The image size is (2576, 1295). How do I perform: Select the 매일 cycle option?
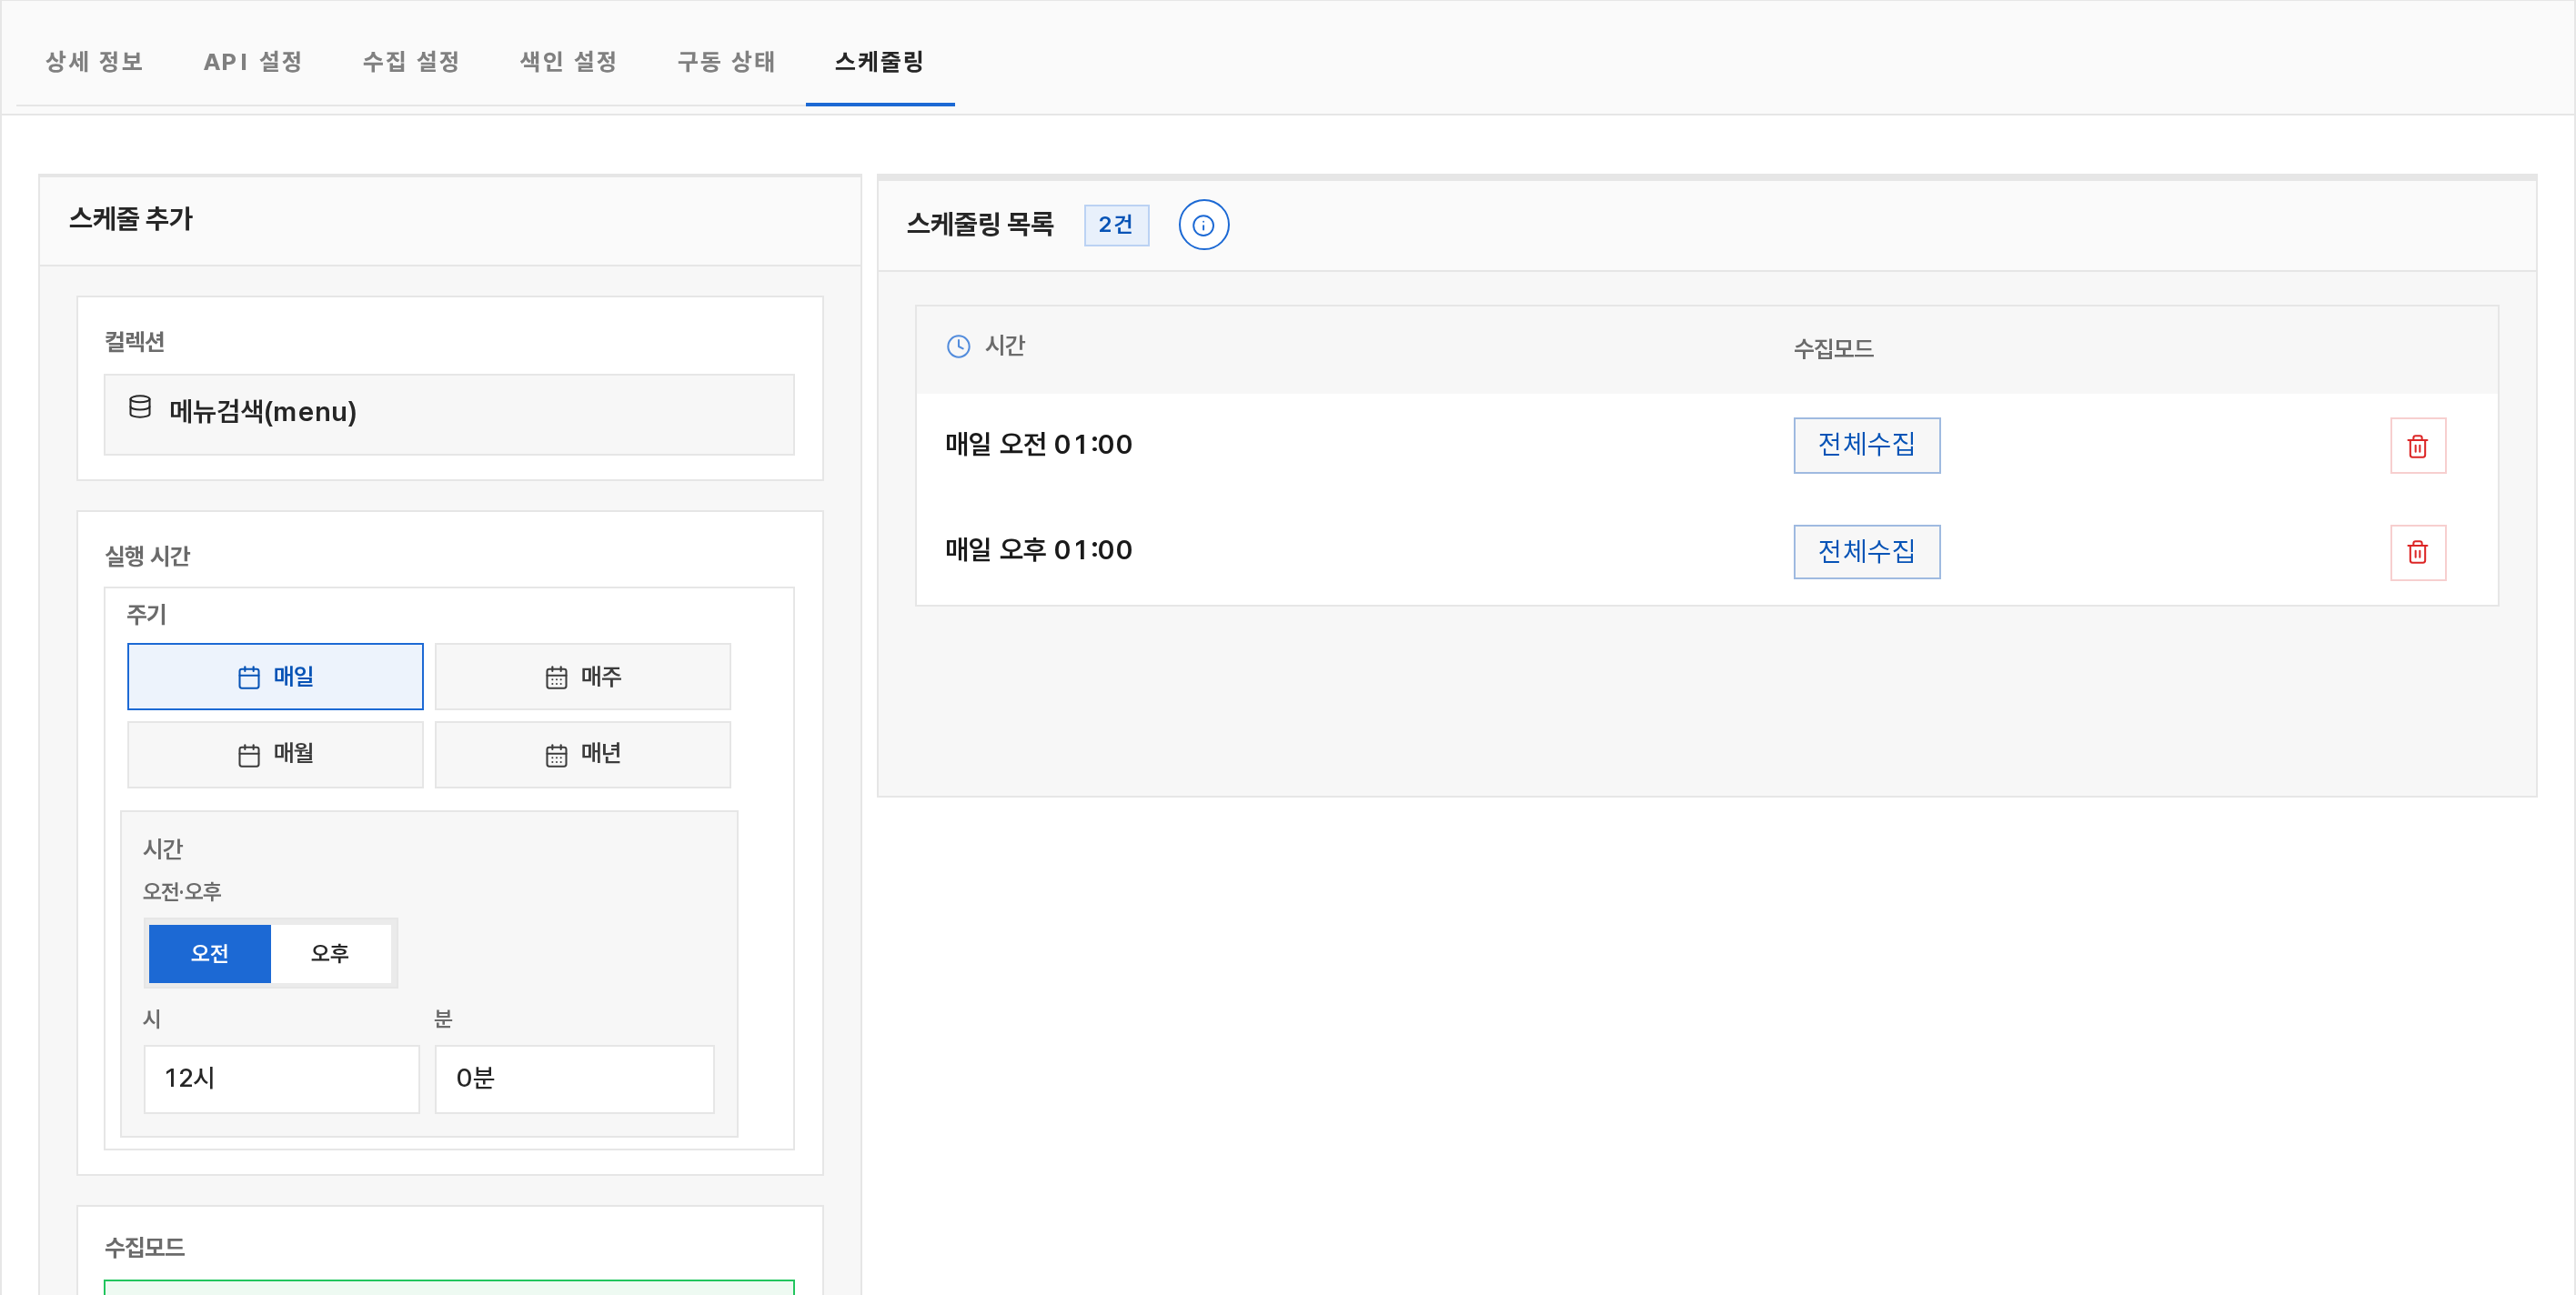click(275, 677)
